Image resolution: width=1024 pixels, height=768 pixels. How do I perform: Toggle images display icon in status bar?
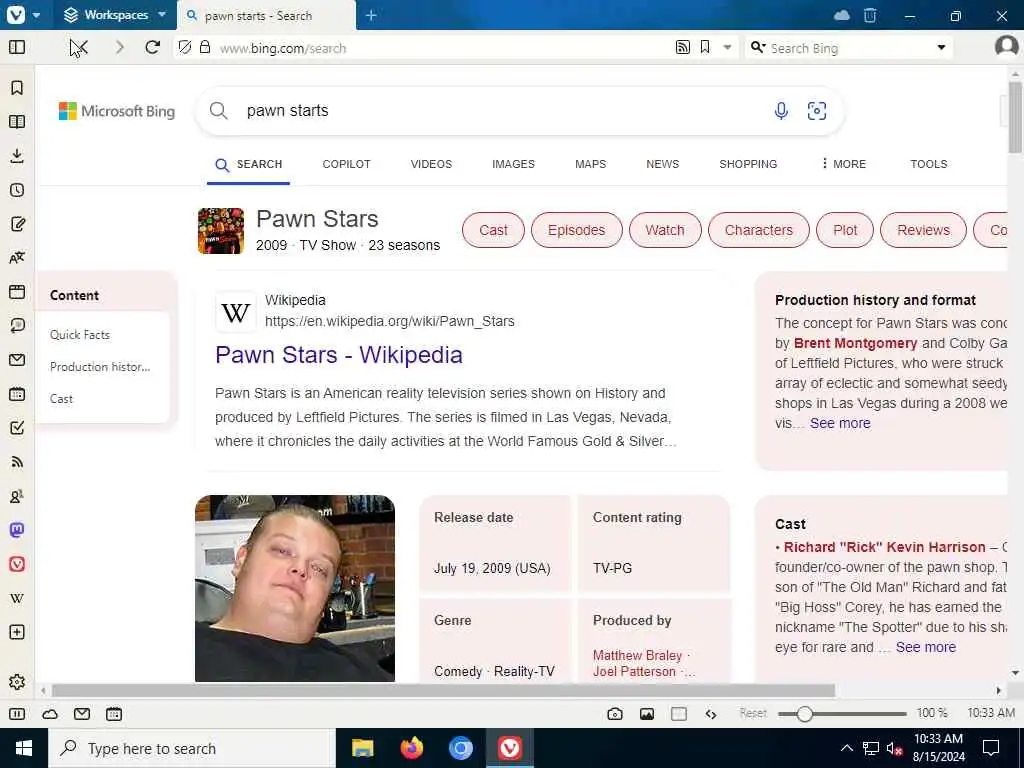coord(647,714)
